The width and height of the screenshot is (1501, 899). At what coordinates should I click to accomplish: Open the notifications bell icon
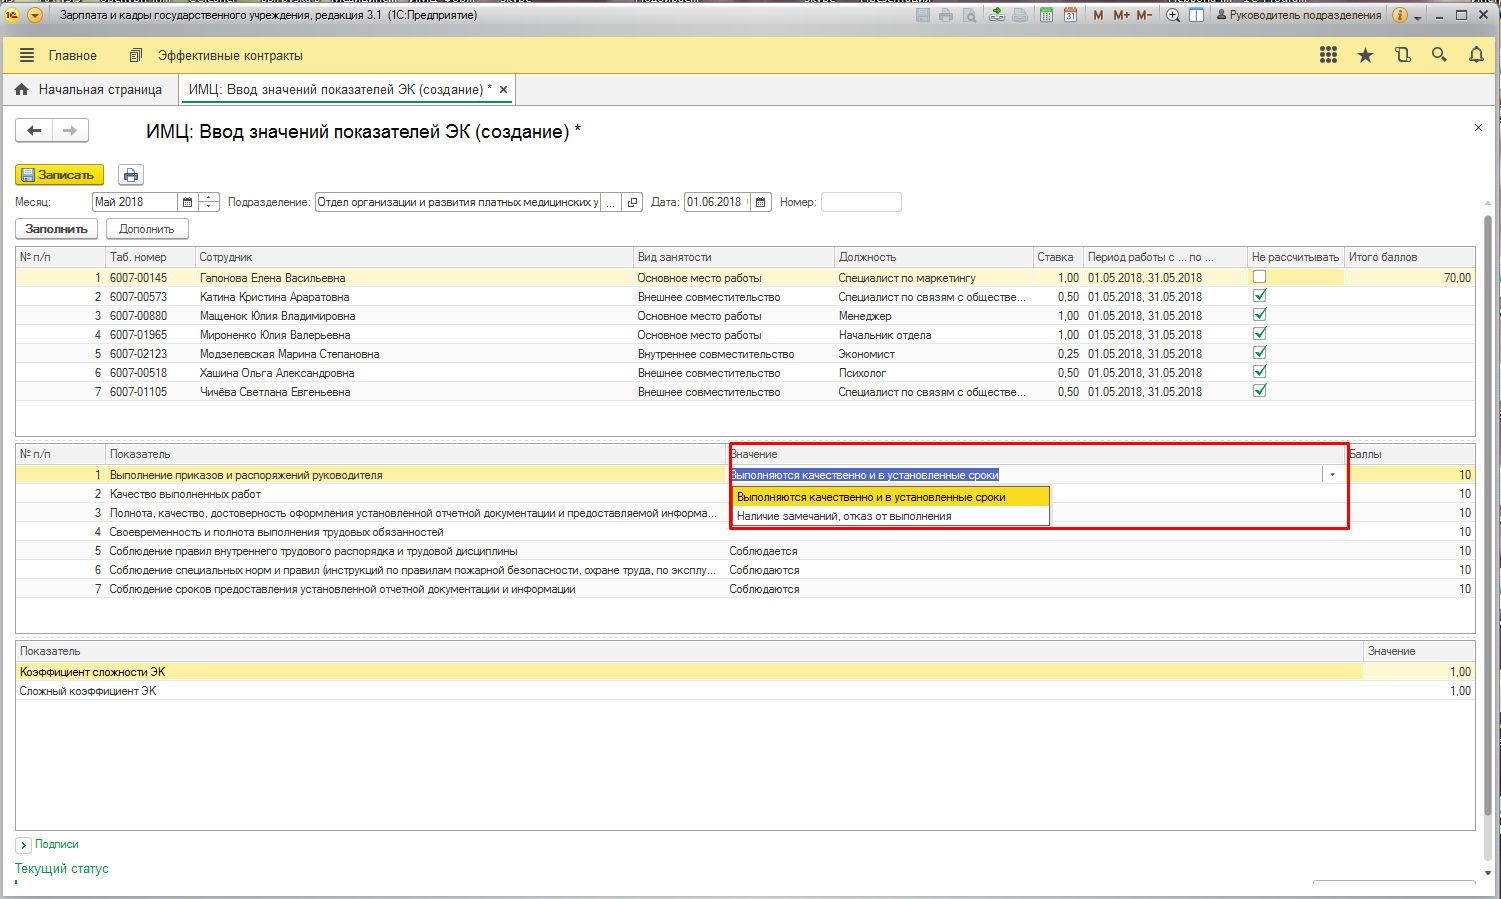point(1476,56)
